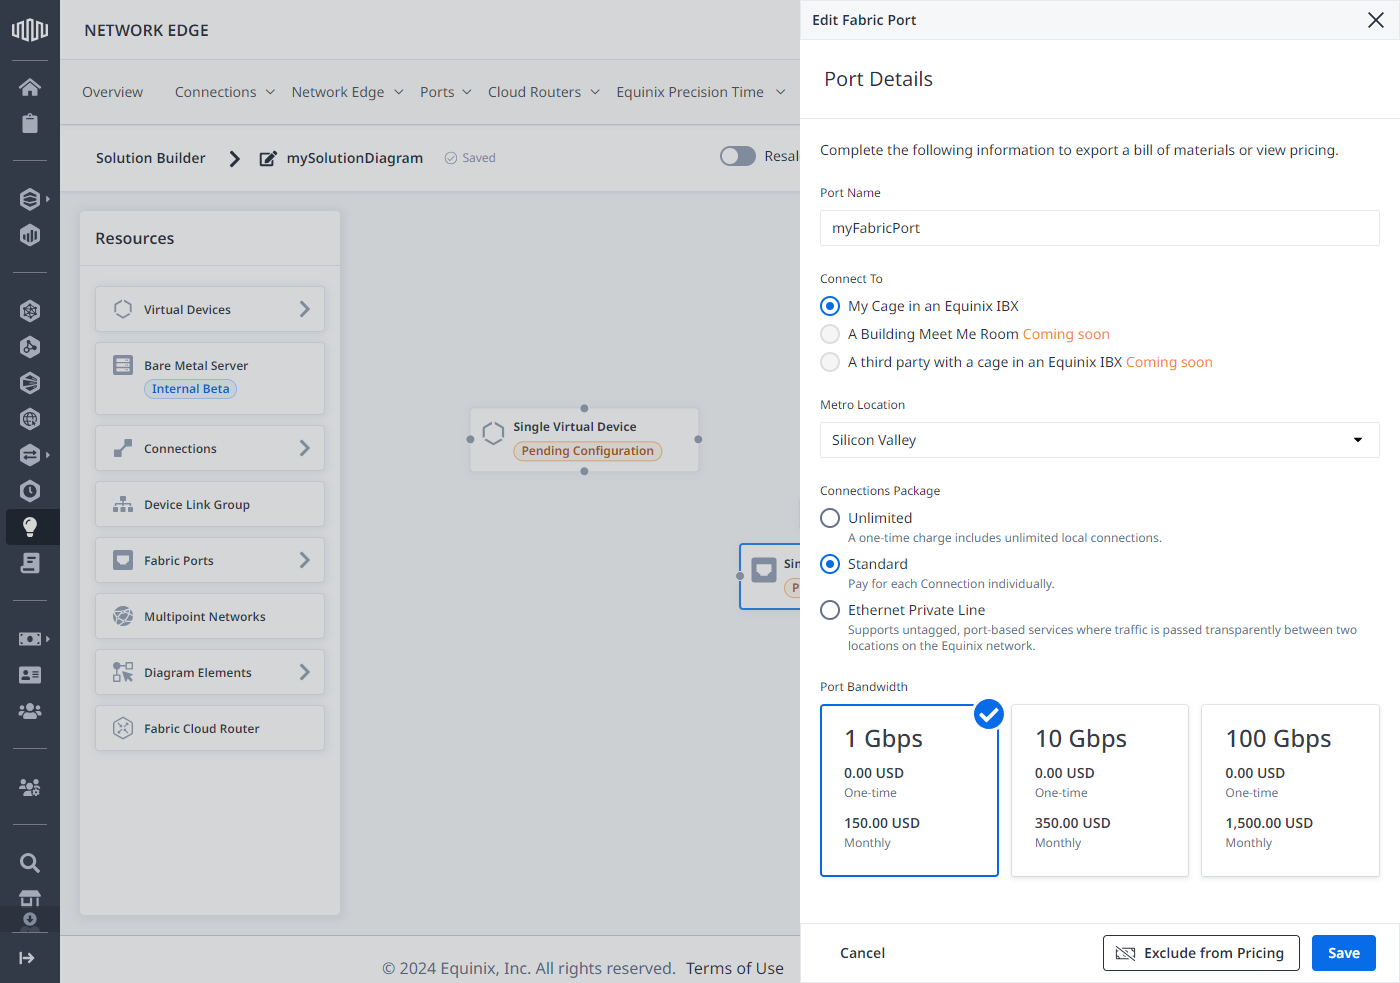Expand the Fabric Ports resource row
The width and height of the screenshot is (1400, 983).
(x=210, y=560)
